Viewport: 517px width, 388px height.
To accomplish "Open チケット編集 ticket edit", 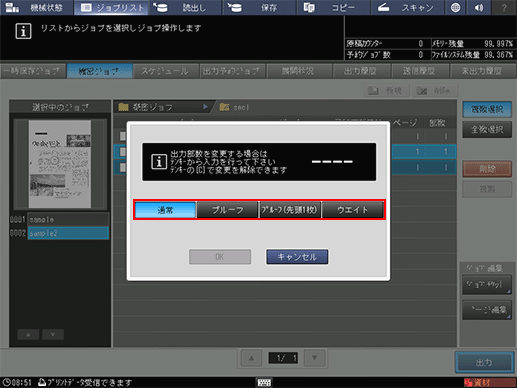I will [487, 285].
